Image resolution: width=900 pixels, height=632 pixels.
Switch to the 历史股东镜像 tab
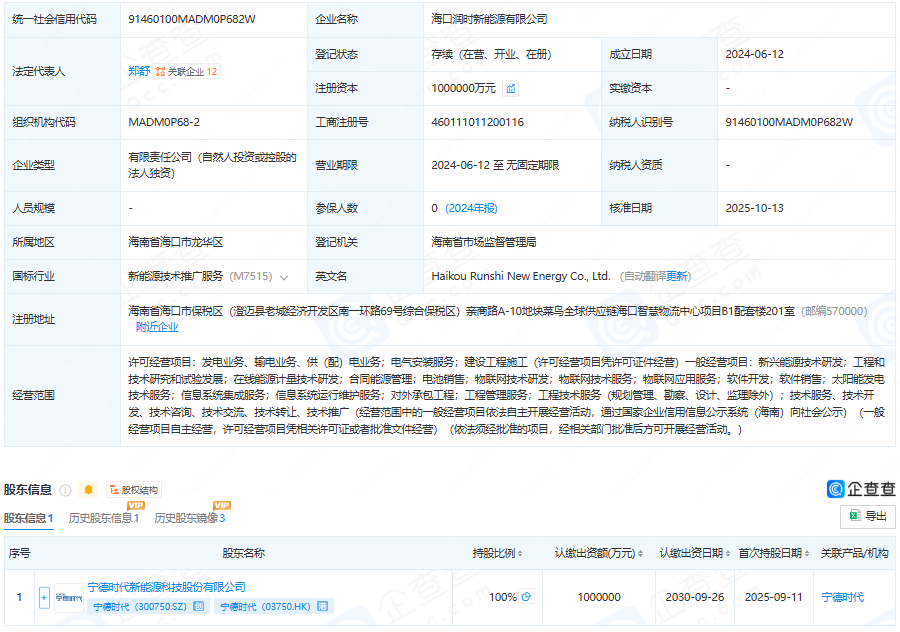[x=189, y=519]
